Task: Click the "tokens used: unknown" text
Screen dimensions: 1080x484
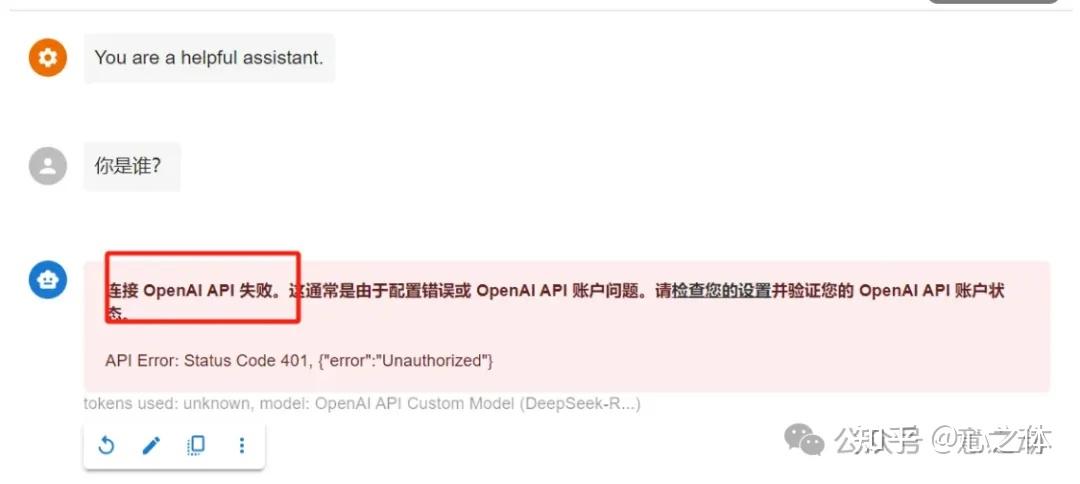Action: (167, 403)
